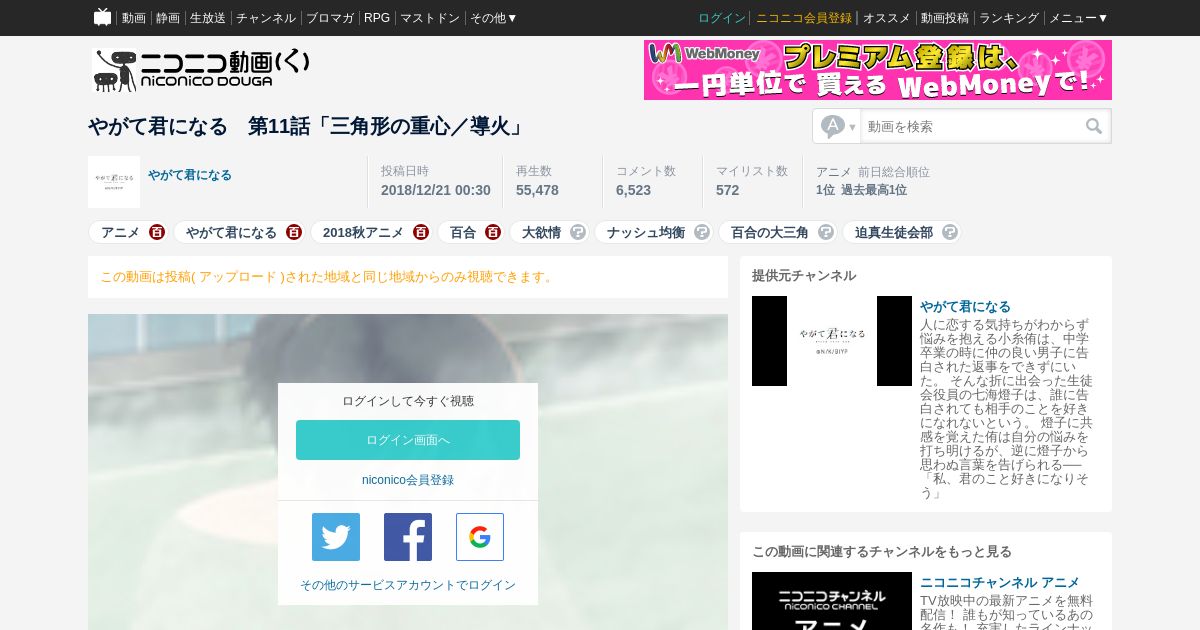Click その他のサービスアカウントでログイン link
The height and width of the screenshot is (630, 1200).
[408, 585]
